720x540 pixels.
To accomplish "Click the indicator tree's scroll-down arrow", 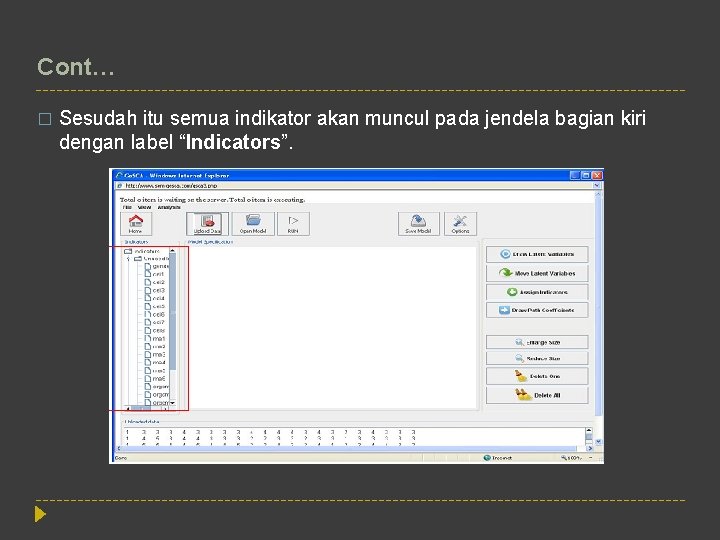I will click(x=173, y=403).
